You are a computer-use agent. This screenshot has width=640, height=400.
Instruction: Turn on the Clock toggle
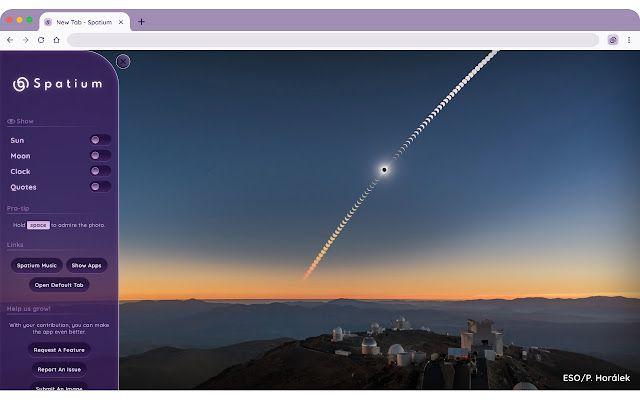[x=100, y=171]
